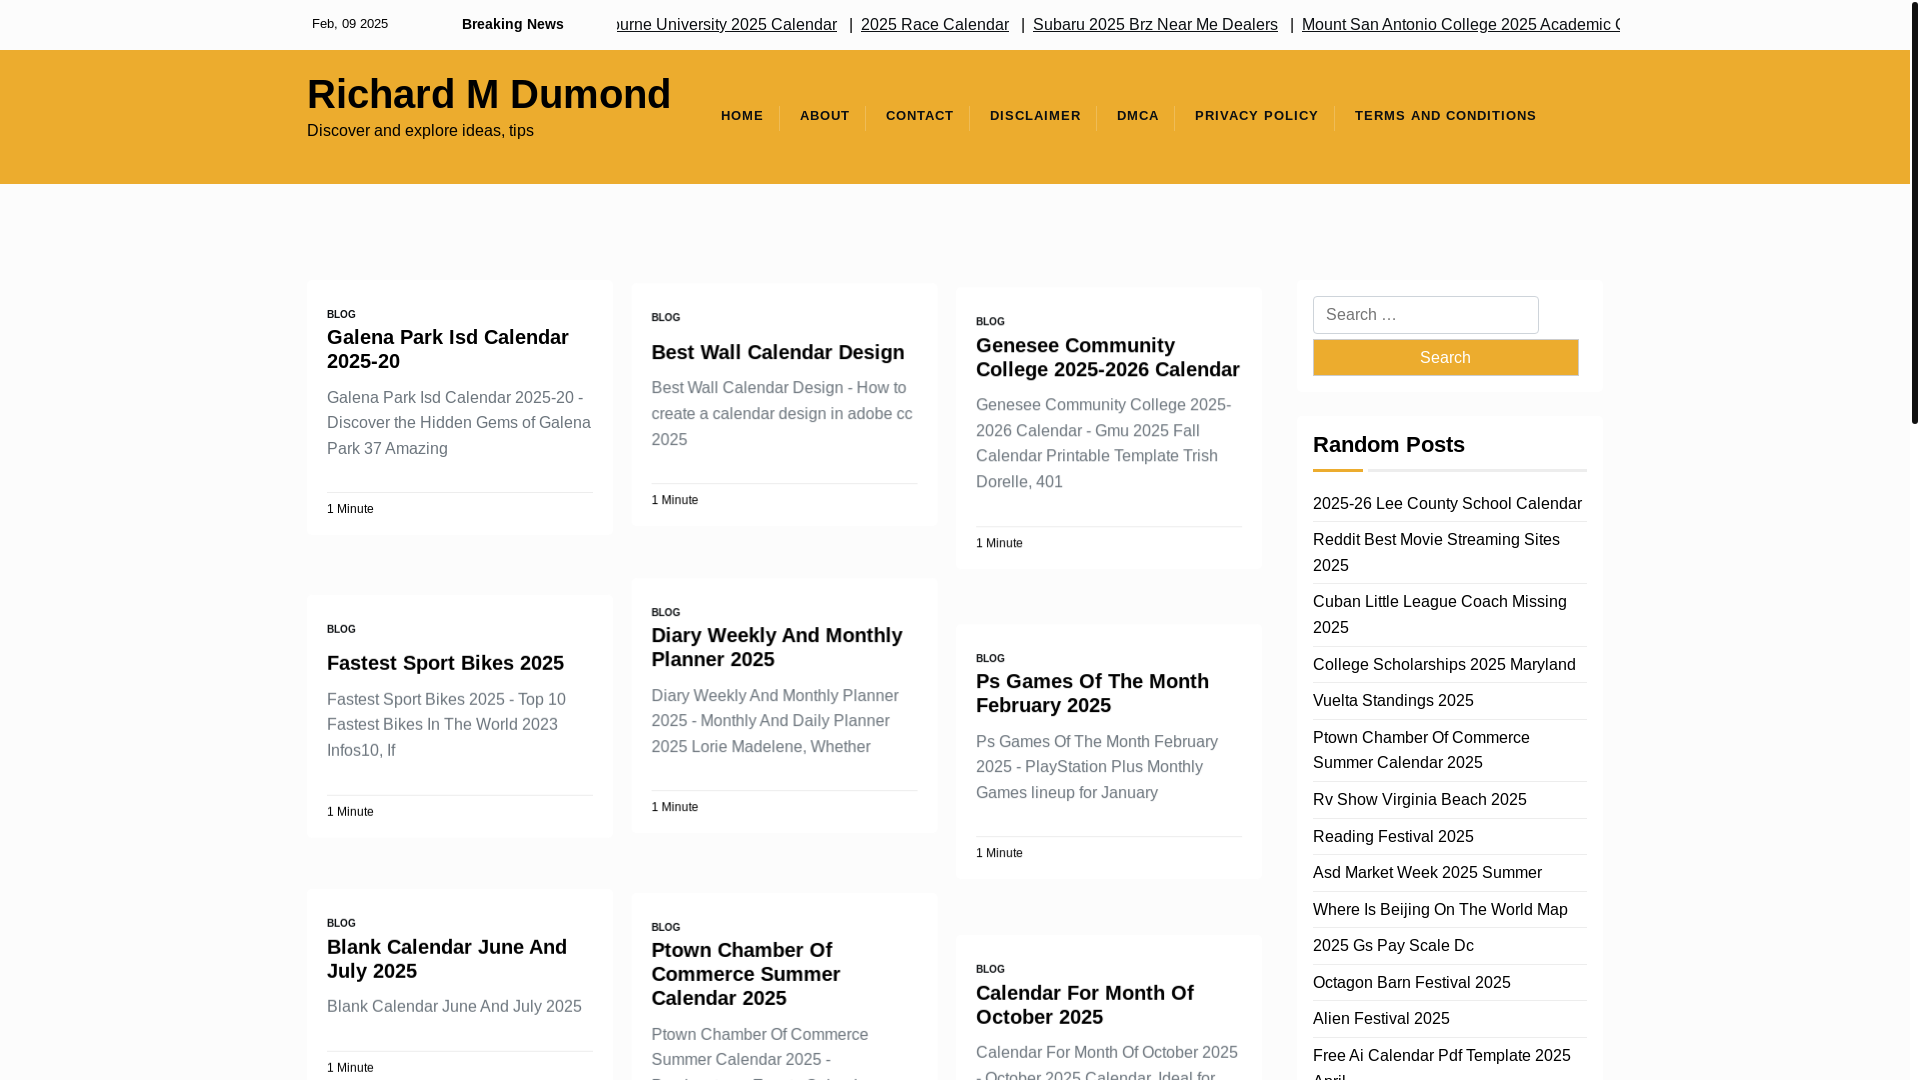Open Free Ai Calendar Pdf Template 2025 link
Screen dimensions: 1920x1080
coord(1442,1064)
